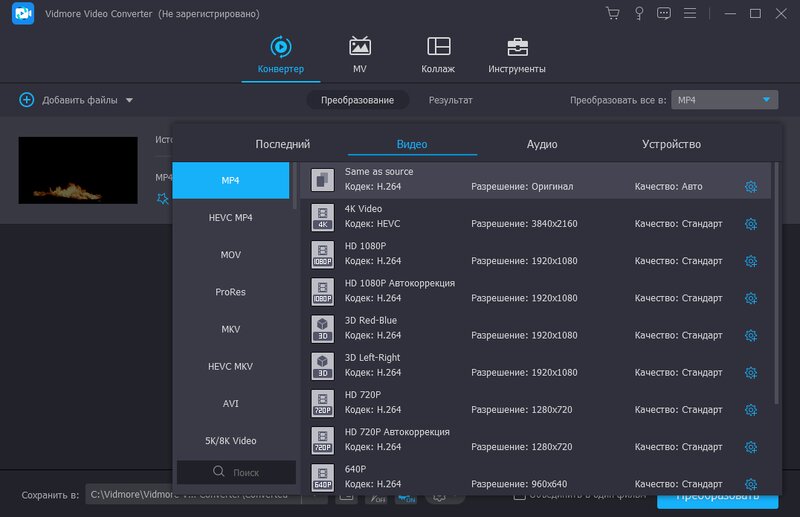
Task: Select AVI format
Action: tap(231, 403)
